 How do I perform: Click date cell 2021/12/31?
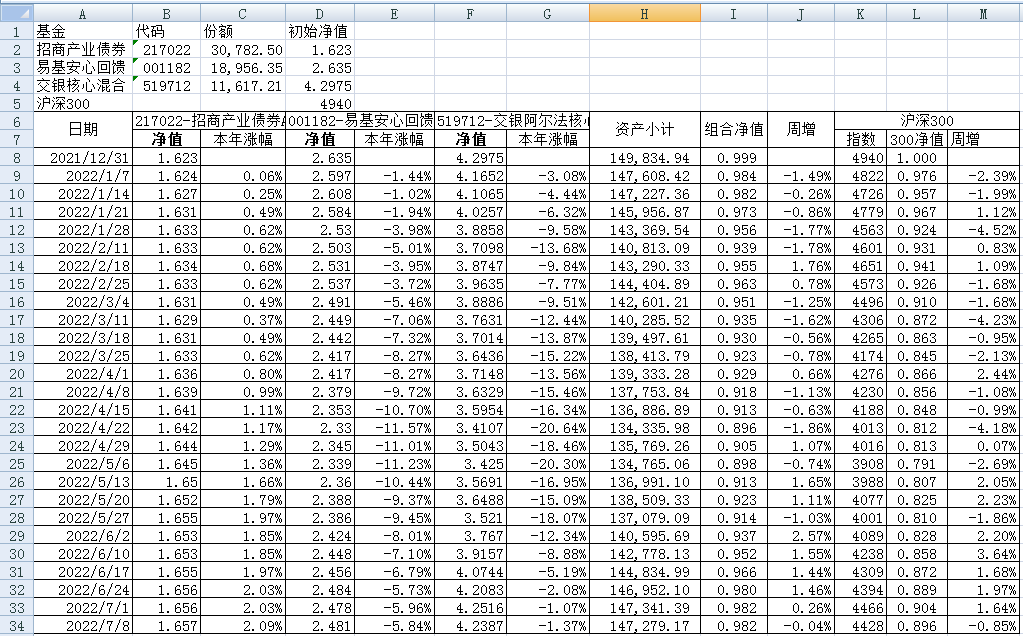83,157
